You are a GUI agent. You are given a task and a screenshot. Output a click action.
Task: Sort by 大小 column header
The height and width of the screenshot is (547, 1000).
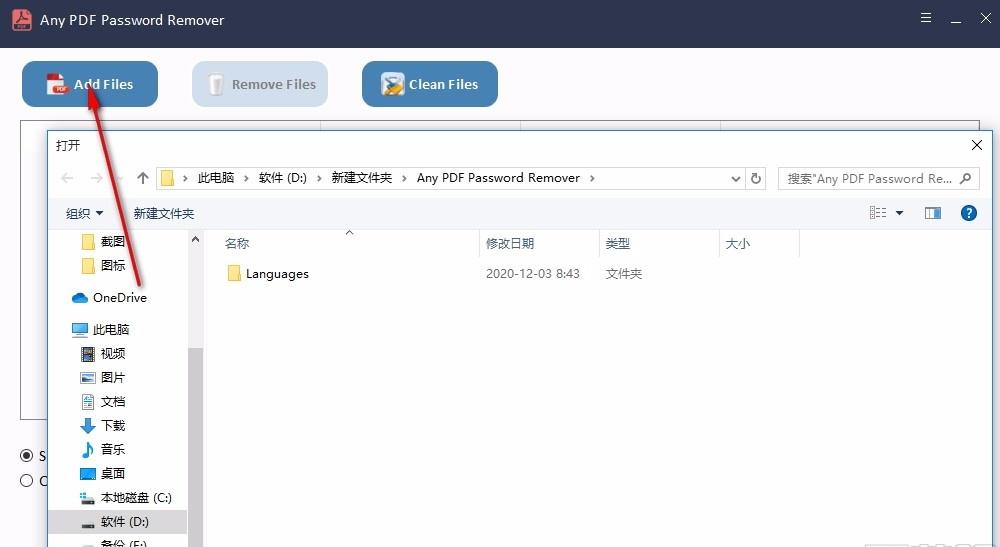coord(759,244)
